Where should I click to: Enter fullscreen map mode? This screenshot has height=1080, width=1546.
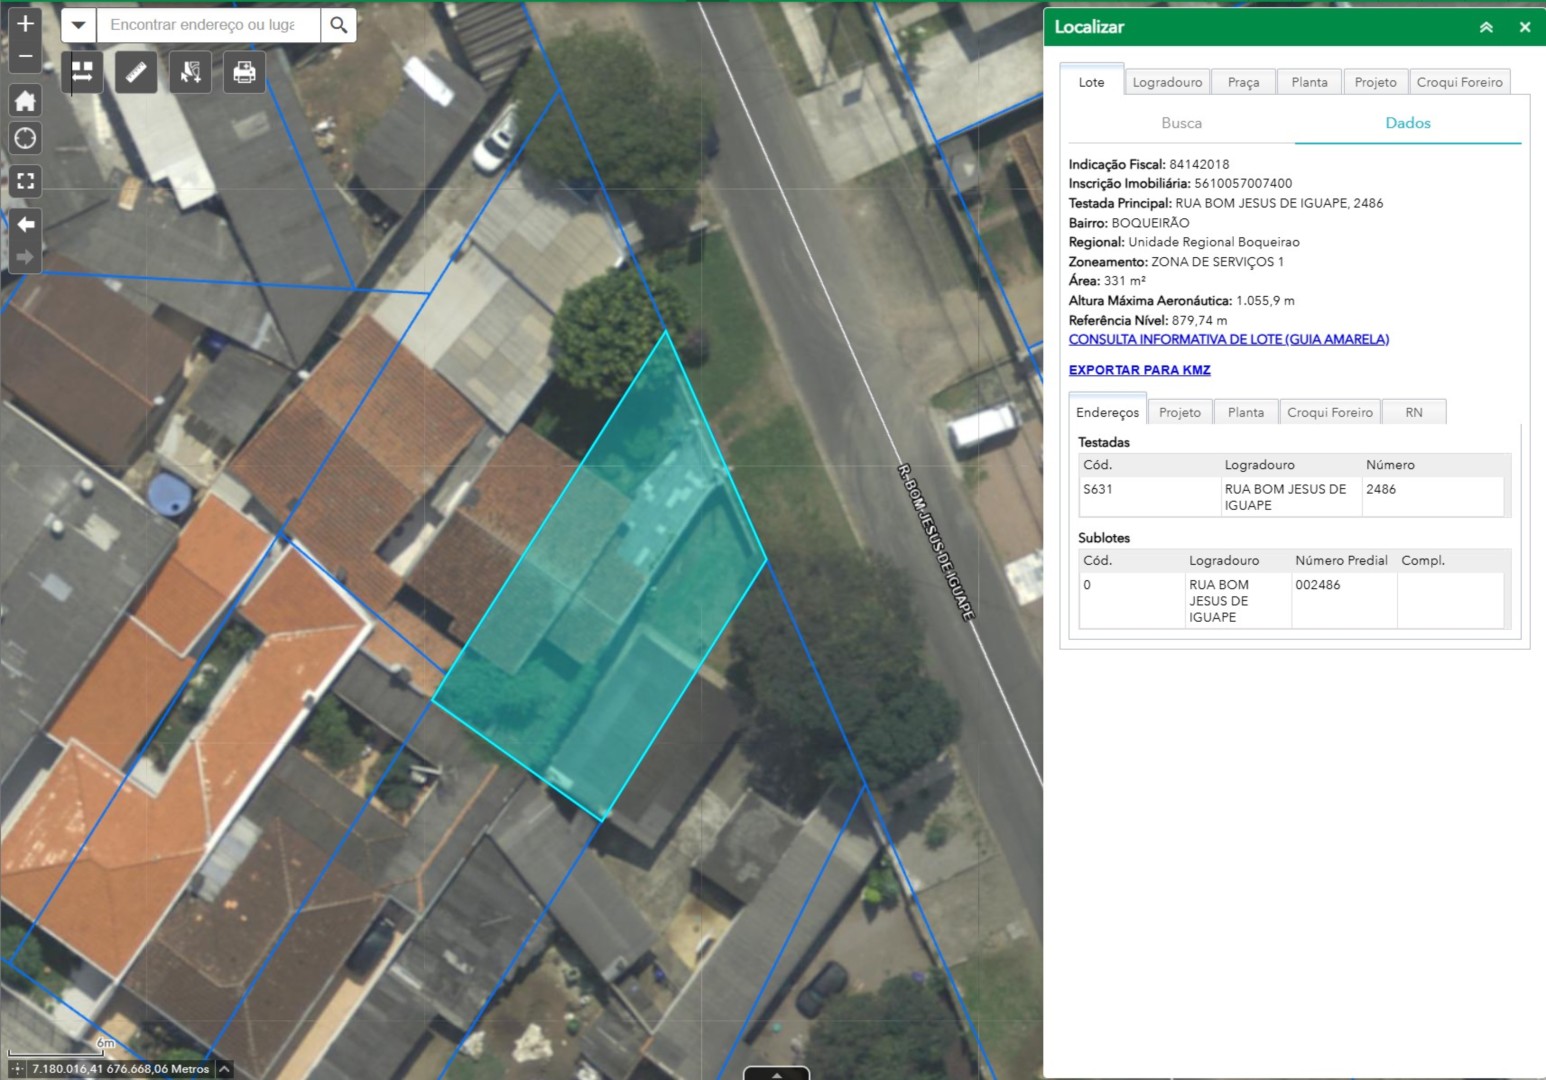(x=25, y=181)
